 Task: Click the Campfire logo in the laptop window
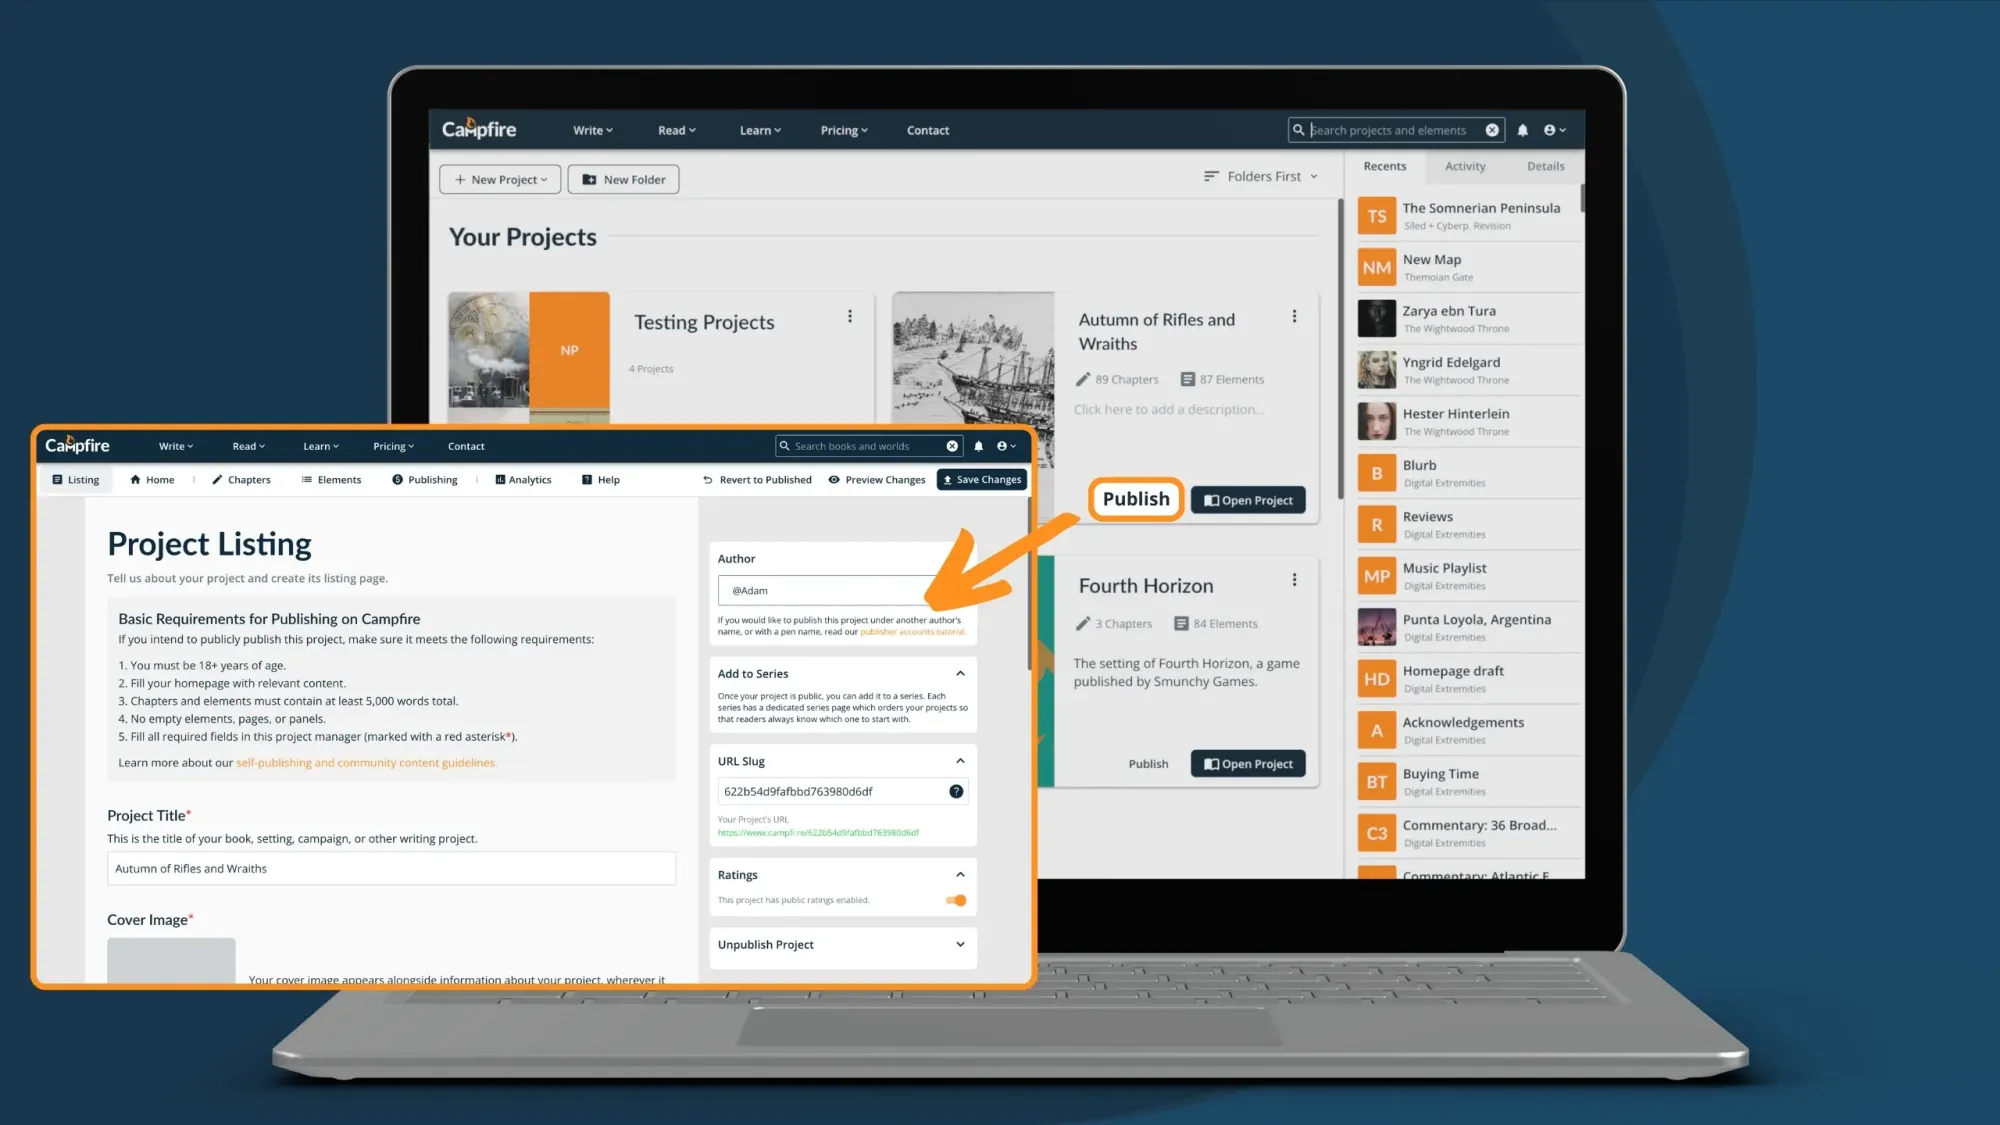(x=479, y=129)
